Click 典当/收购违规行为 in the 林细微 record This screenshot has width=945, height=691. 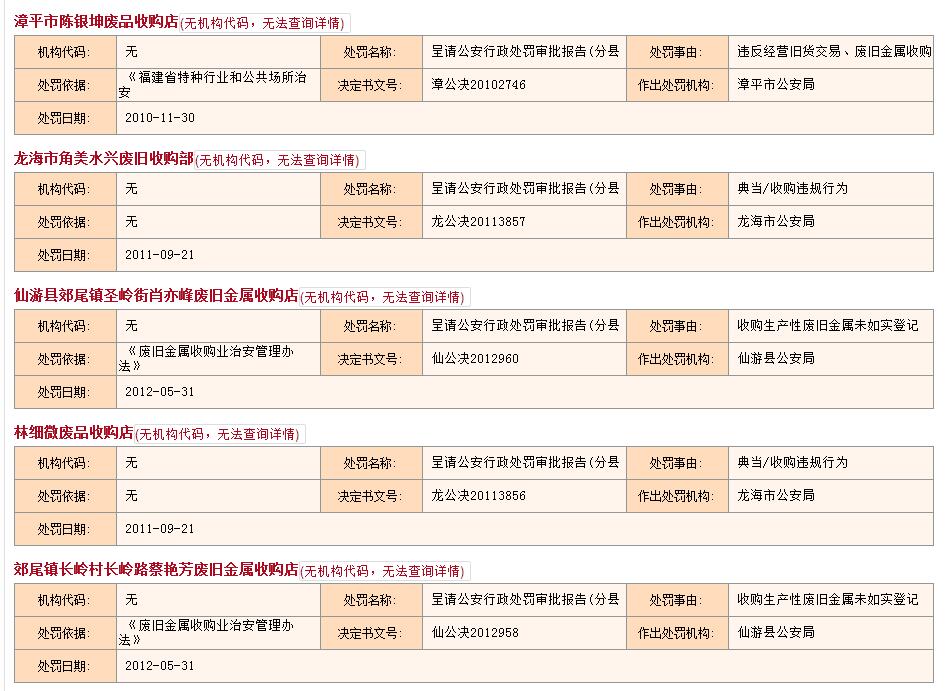point(792,463)
